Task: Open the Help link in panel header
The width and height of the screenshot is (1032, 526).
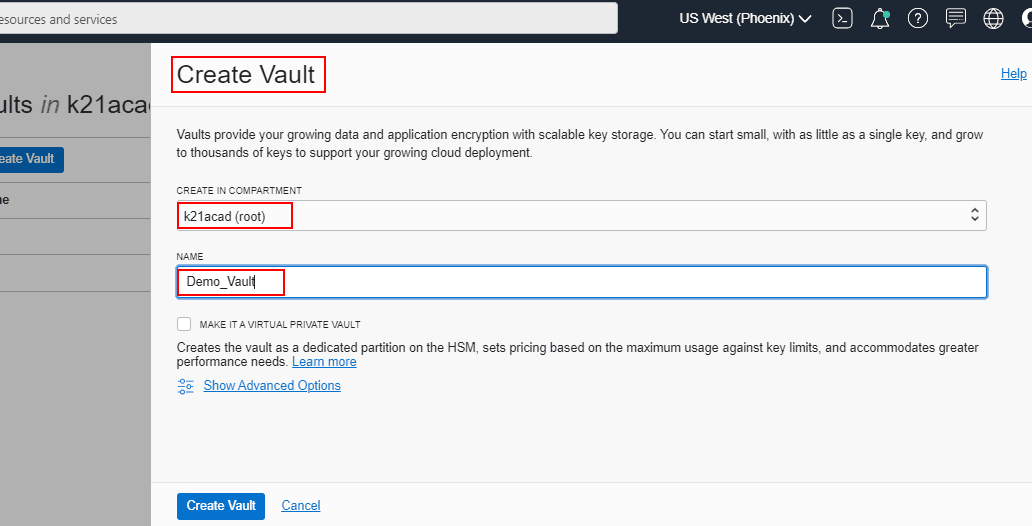Action: 1013,73
